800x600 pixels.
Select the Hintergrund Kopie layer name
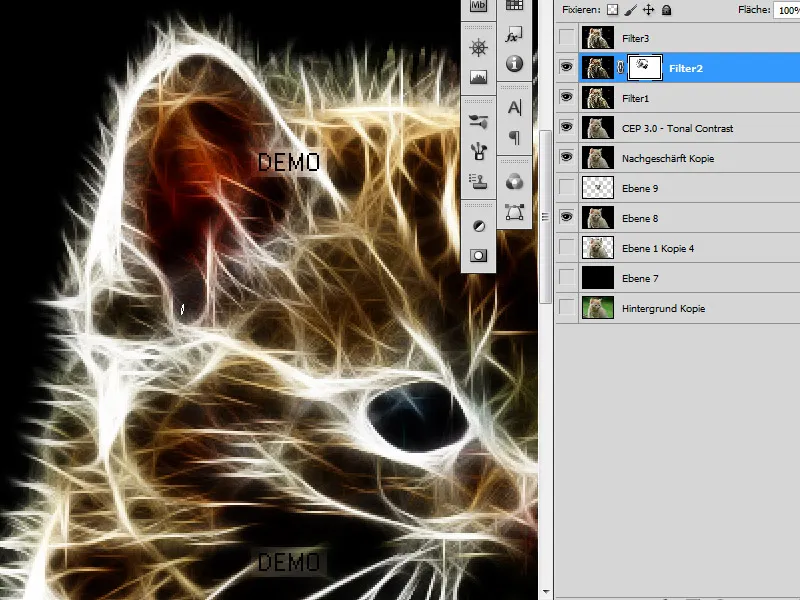tap(663, 308)
